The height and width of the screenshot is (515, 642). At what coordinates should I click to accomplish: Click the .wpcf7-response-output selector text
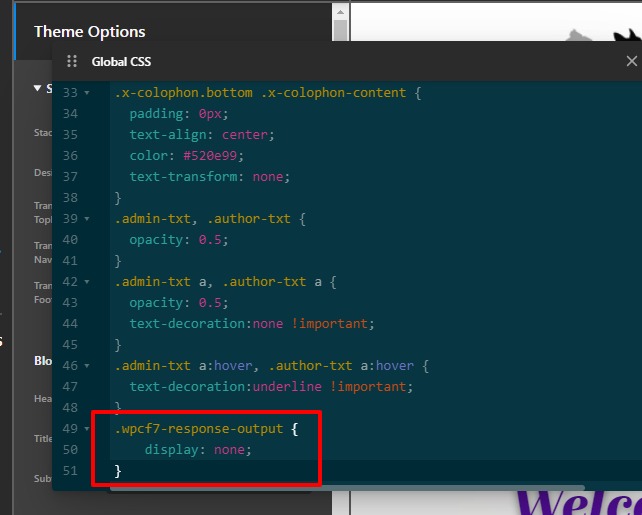pos(200,429)
